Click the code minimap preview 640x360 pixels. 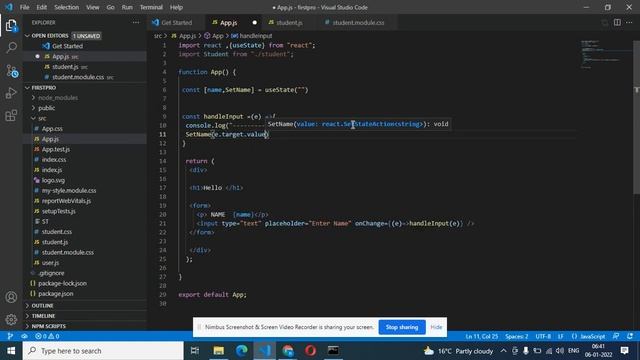605,55
